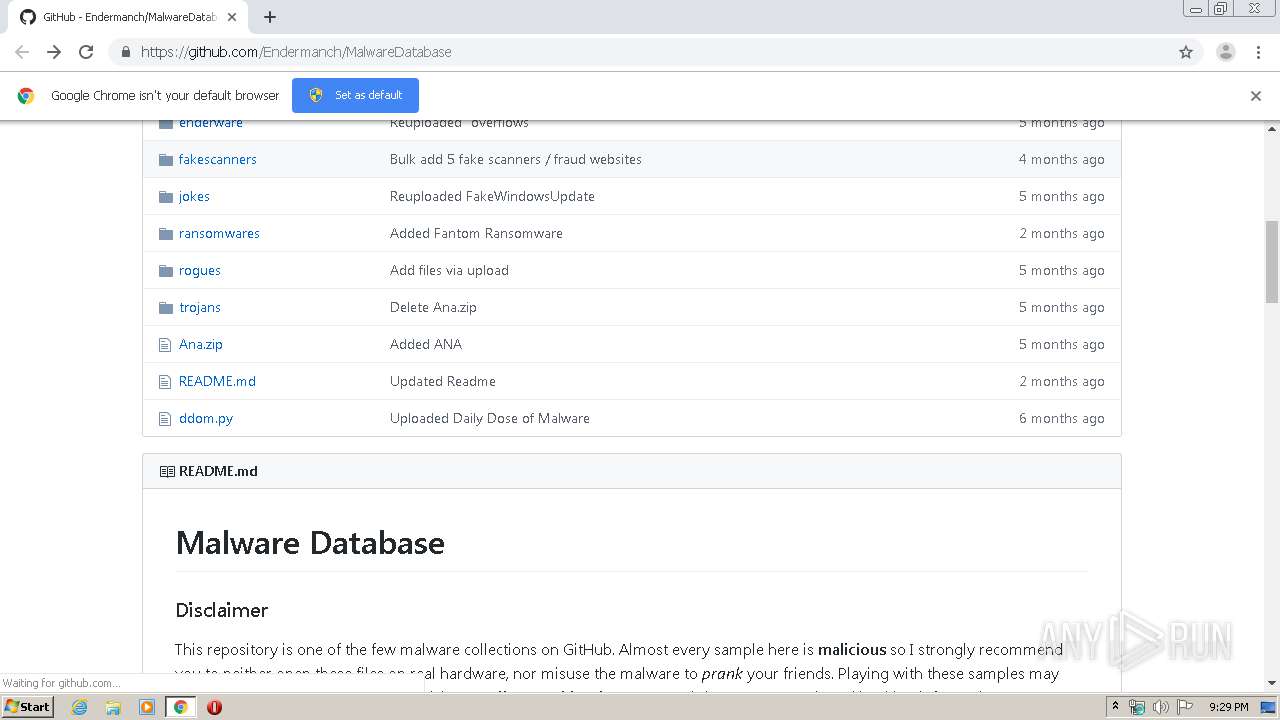Viewport: 1280px width, 720px height.
Task: Launch Internet Explorer from taskbar
Action: pos(80,707)
